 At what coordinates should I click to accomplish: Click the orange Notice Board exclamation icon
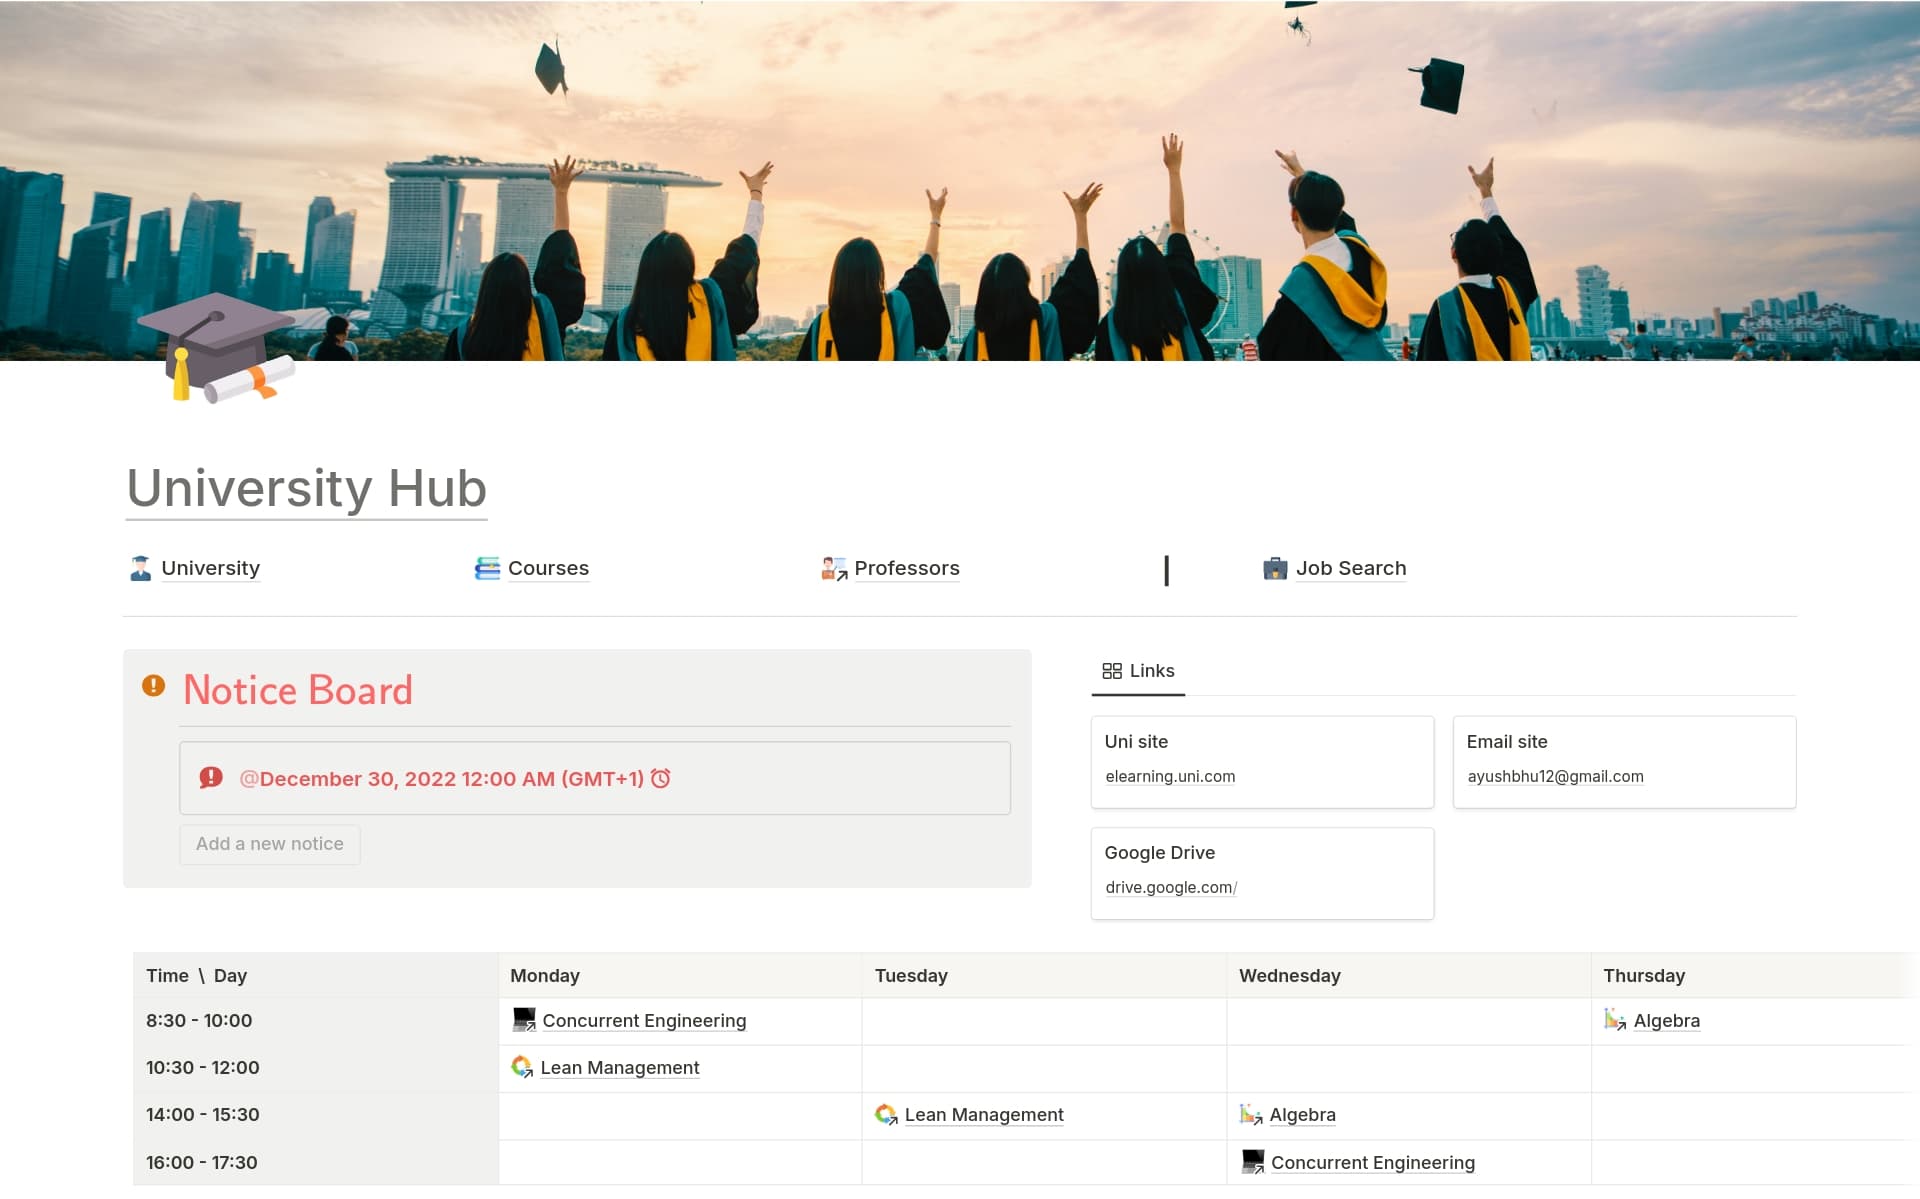coord(153,686)
